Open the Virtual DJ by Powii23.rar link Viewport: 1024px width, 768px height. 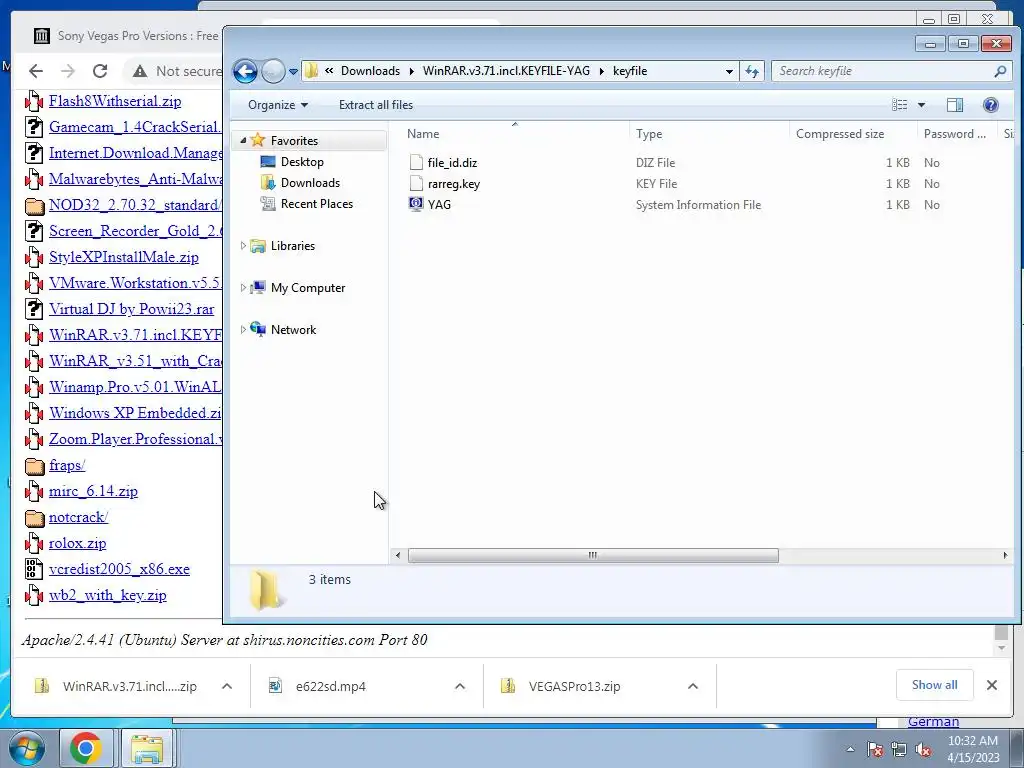(x=131, y=310)
